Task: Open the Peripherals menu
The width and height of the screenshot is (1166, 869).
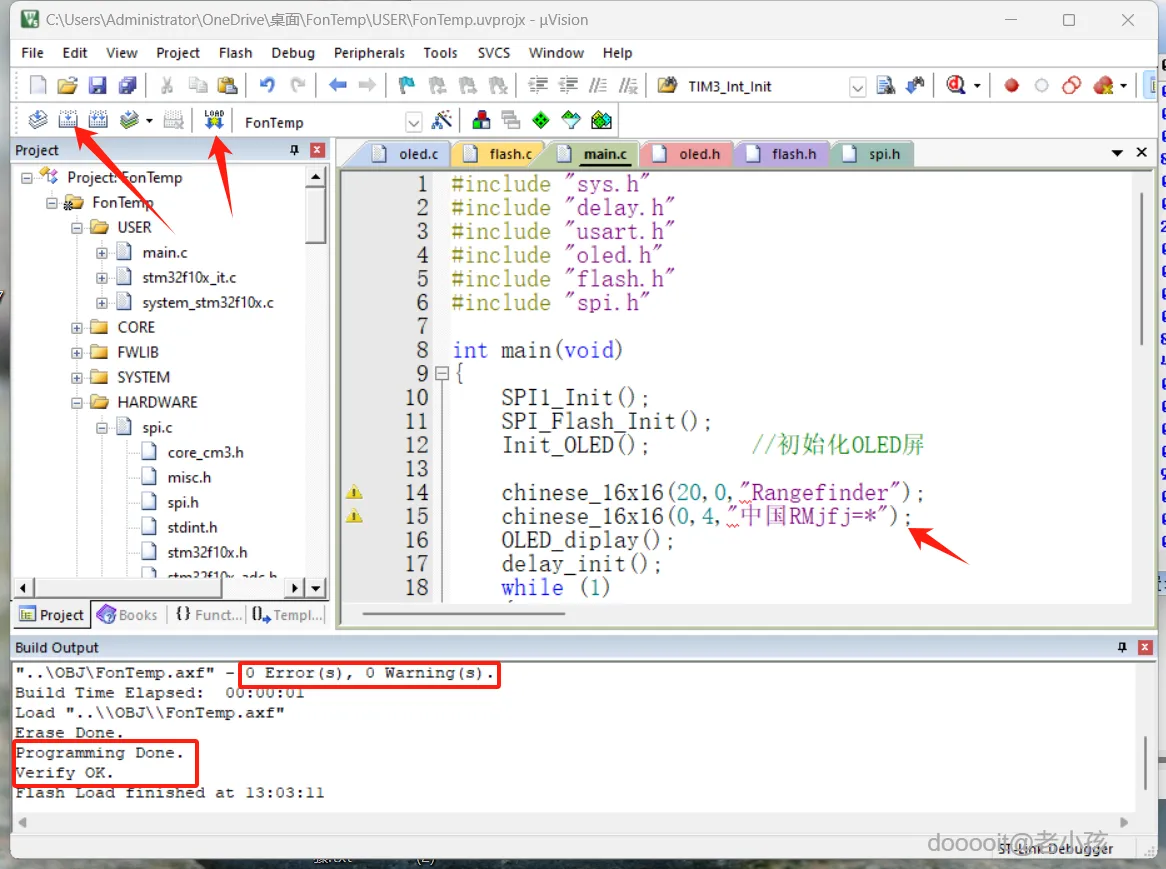Action: pyautogui.click(x=369, y=53)
